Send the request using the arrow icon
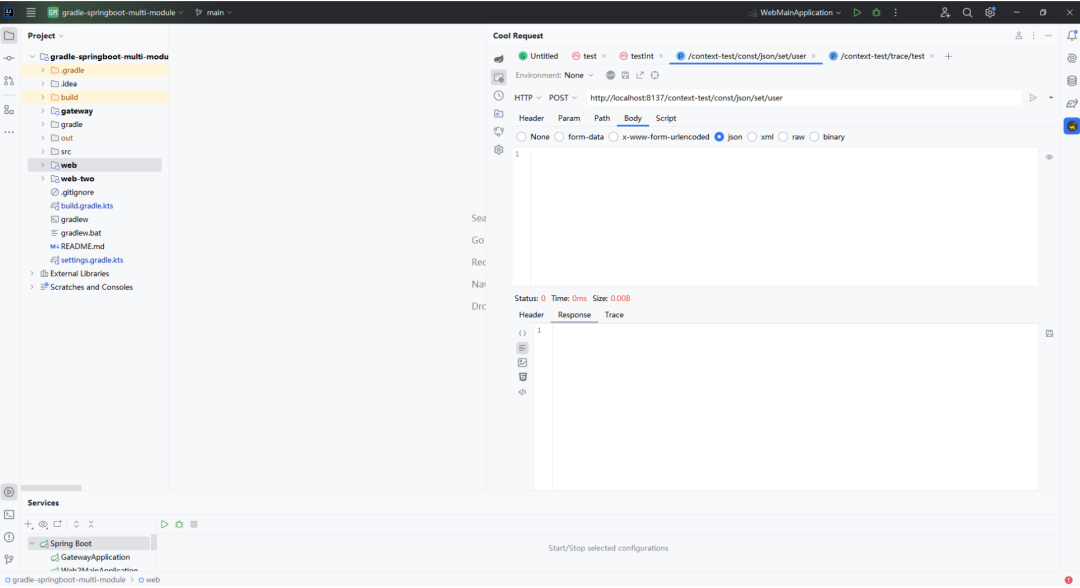This screenshot has height=588, width=1080. [1032, 96]
